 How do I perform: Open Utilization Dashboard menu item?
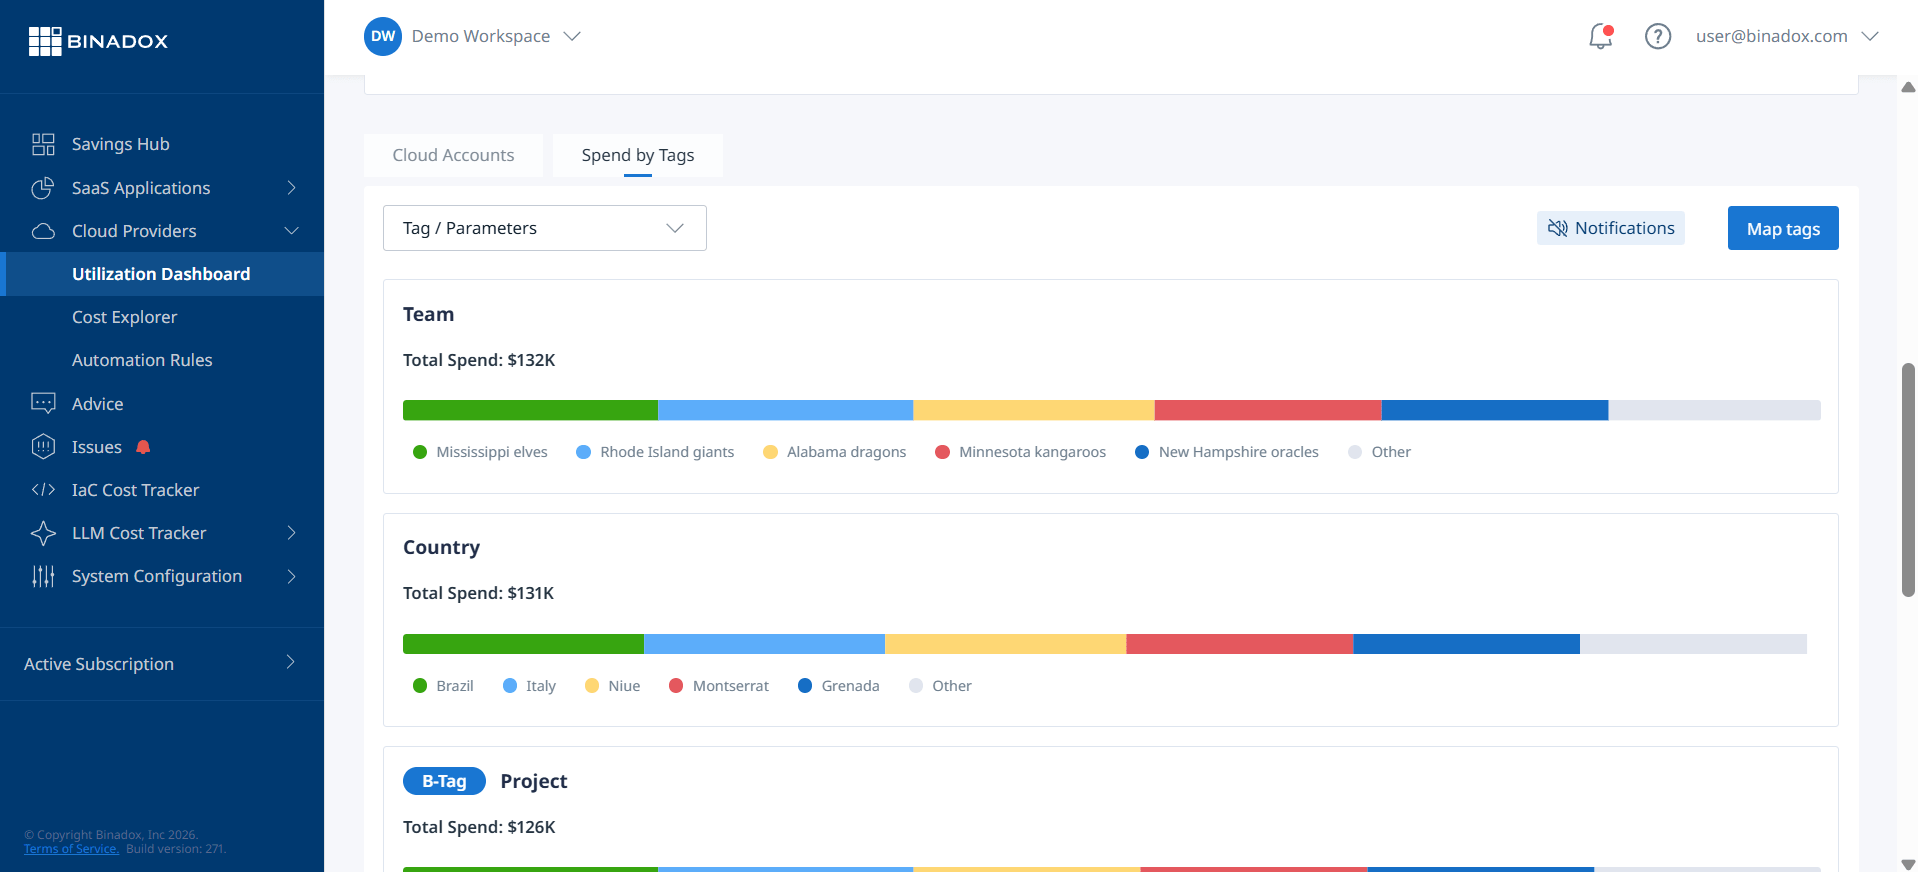(x=161, y=274)
